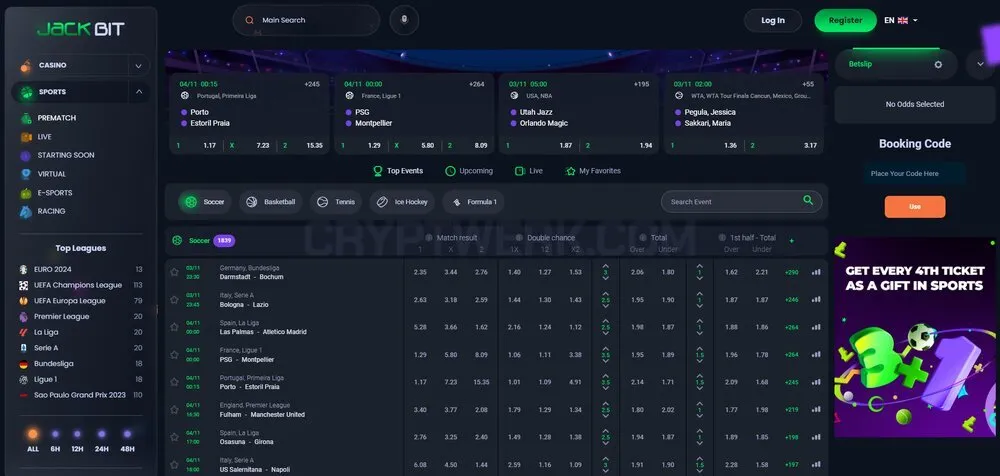Screen dimensions: 1000x476
Task: Switch to Live events tab
Action: [529, 171]
